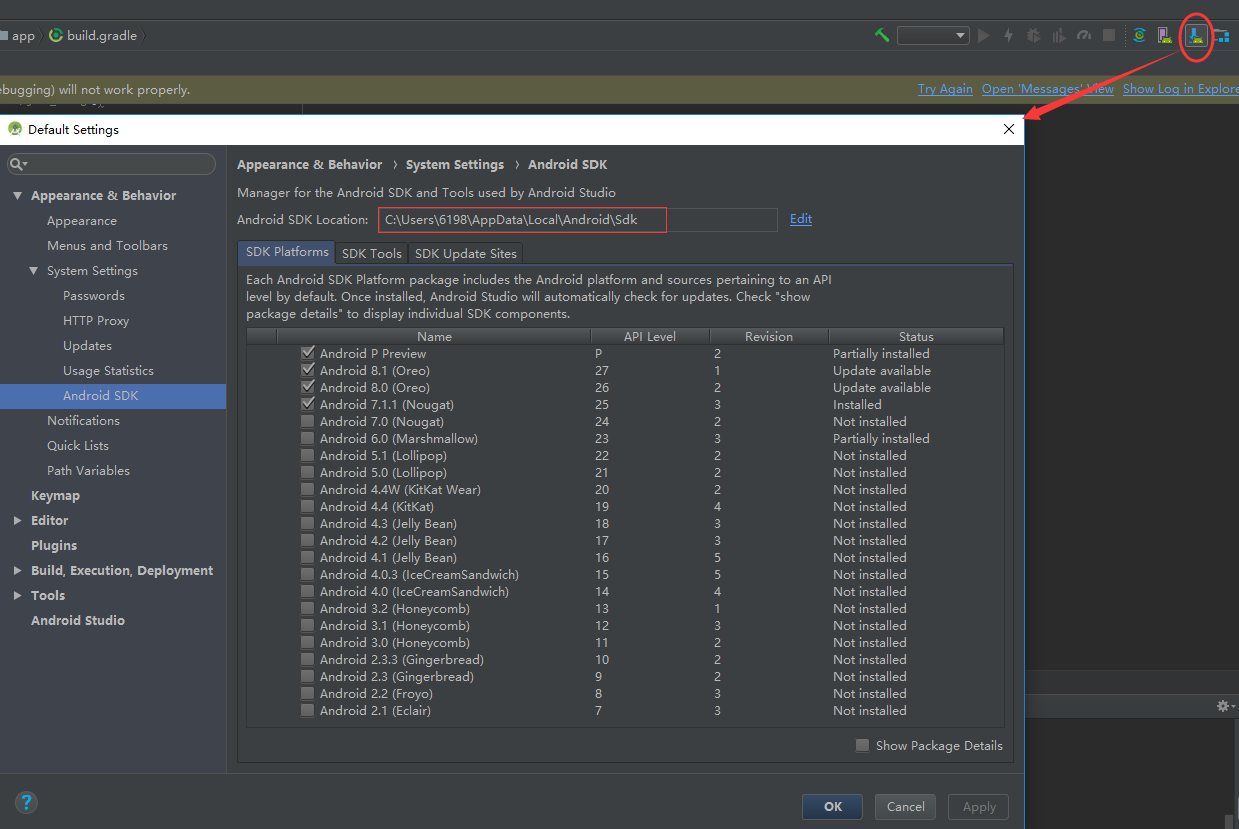
Task: Click the Edit link for SDK location
Action: (801, 219)
